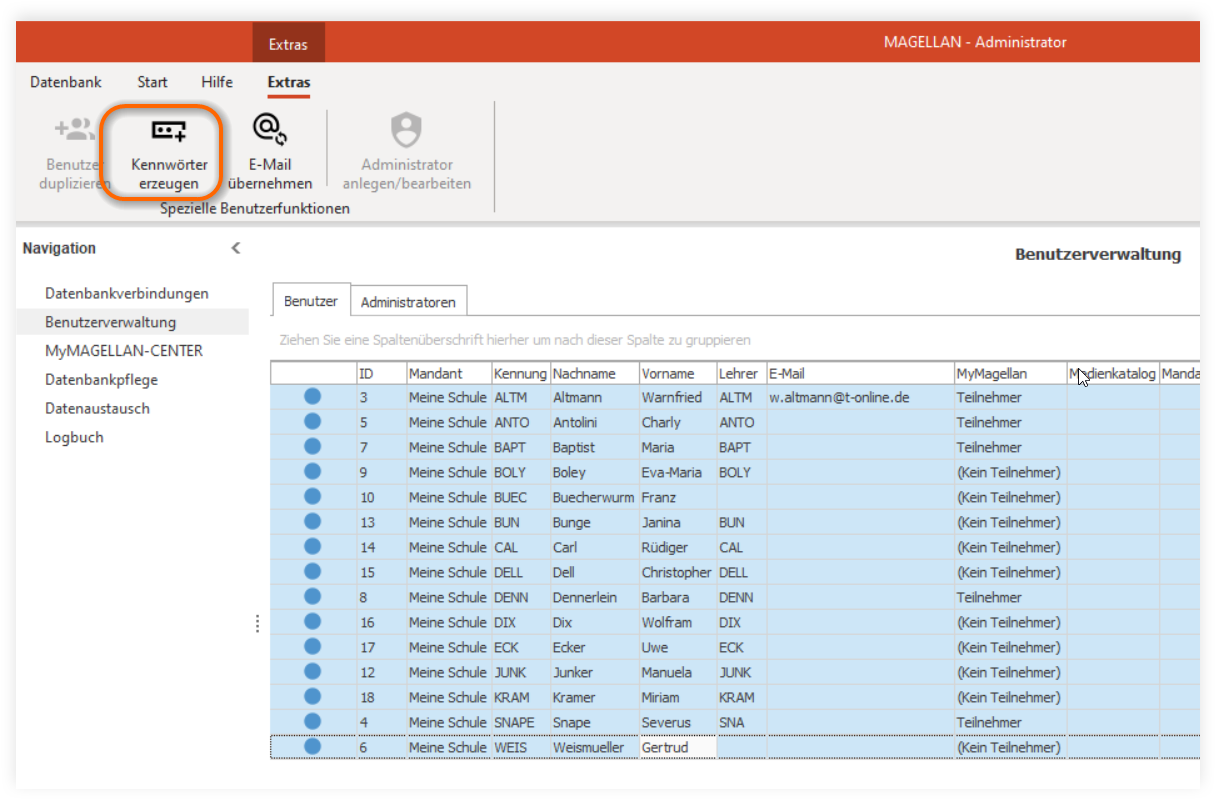Open the Hilfe ribbon tab
This screenshot has width=1216, height=805.
[x=217, y=82]
